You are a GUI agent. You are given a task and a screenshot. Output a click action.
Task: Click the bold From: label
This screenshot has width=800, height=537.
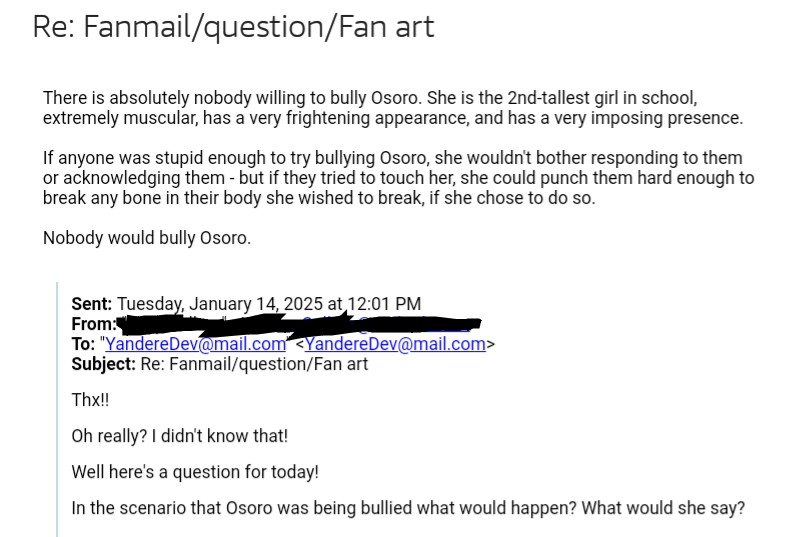(93, 324)
